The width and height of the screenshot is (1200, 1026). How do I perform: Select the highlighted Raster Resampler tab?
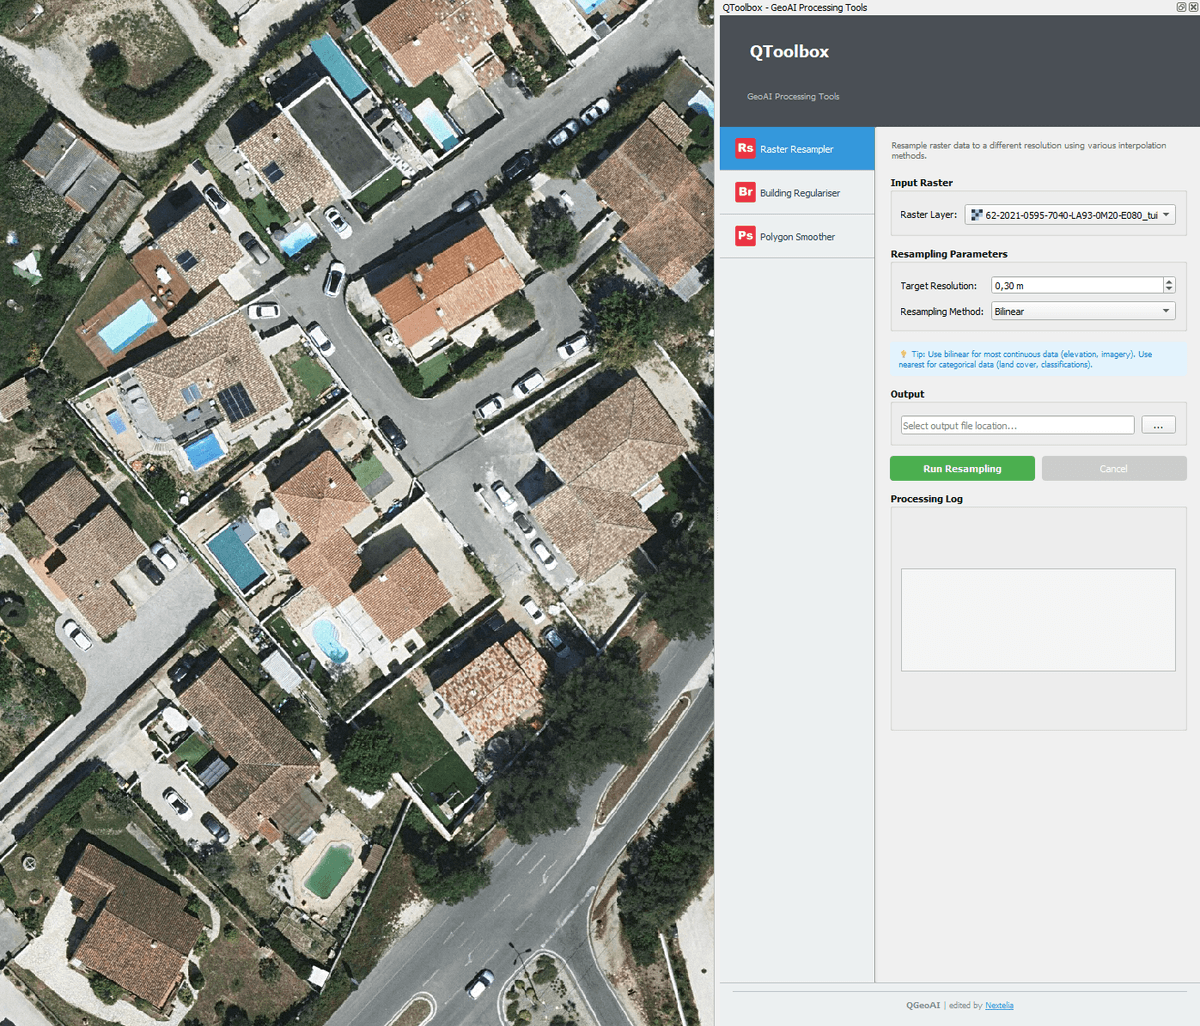click(797, 148)
